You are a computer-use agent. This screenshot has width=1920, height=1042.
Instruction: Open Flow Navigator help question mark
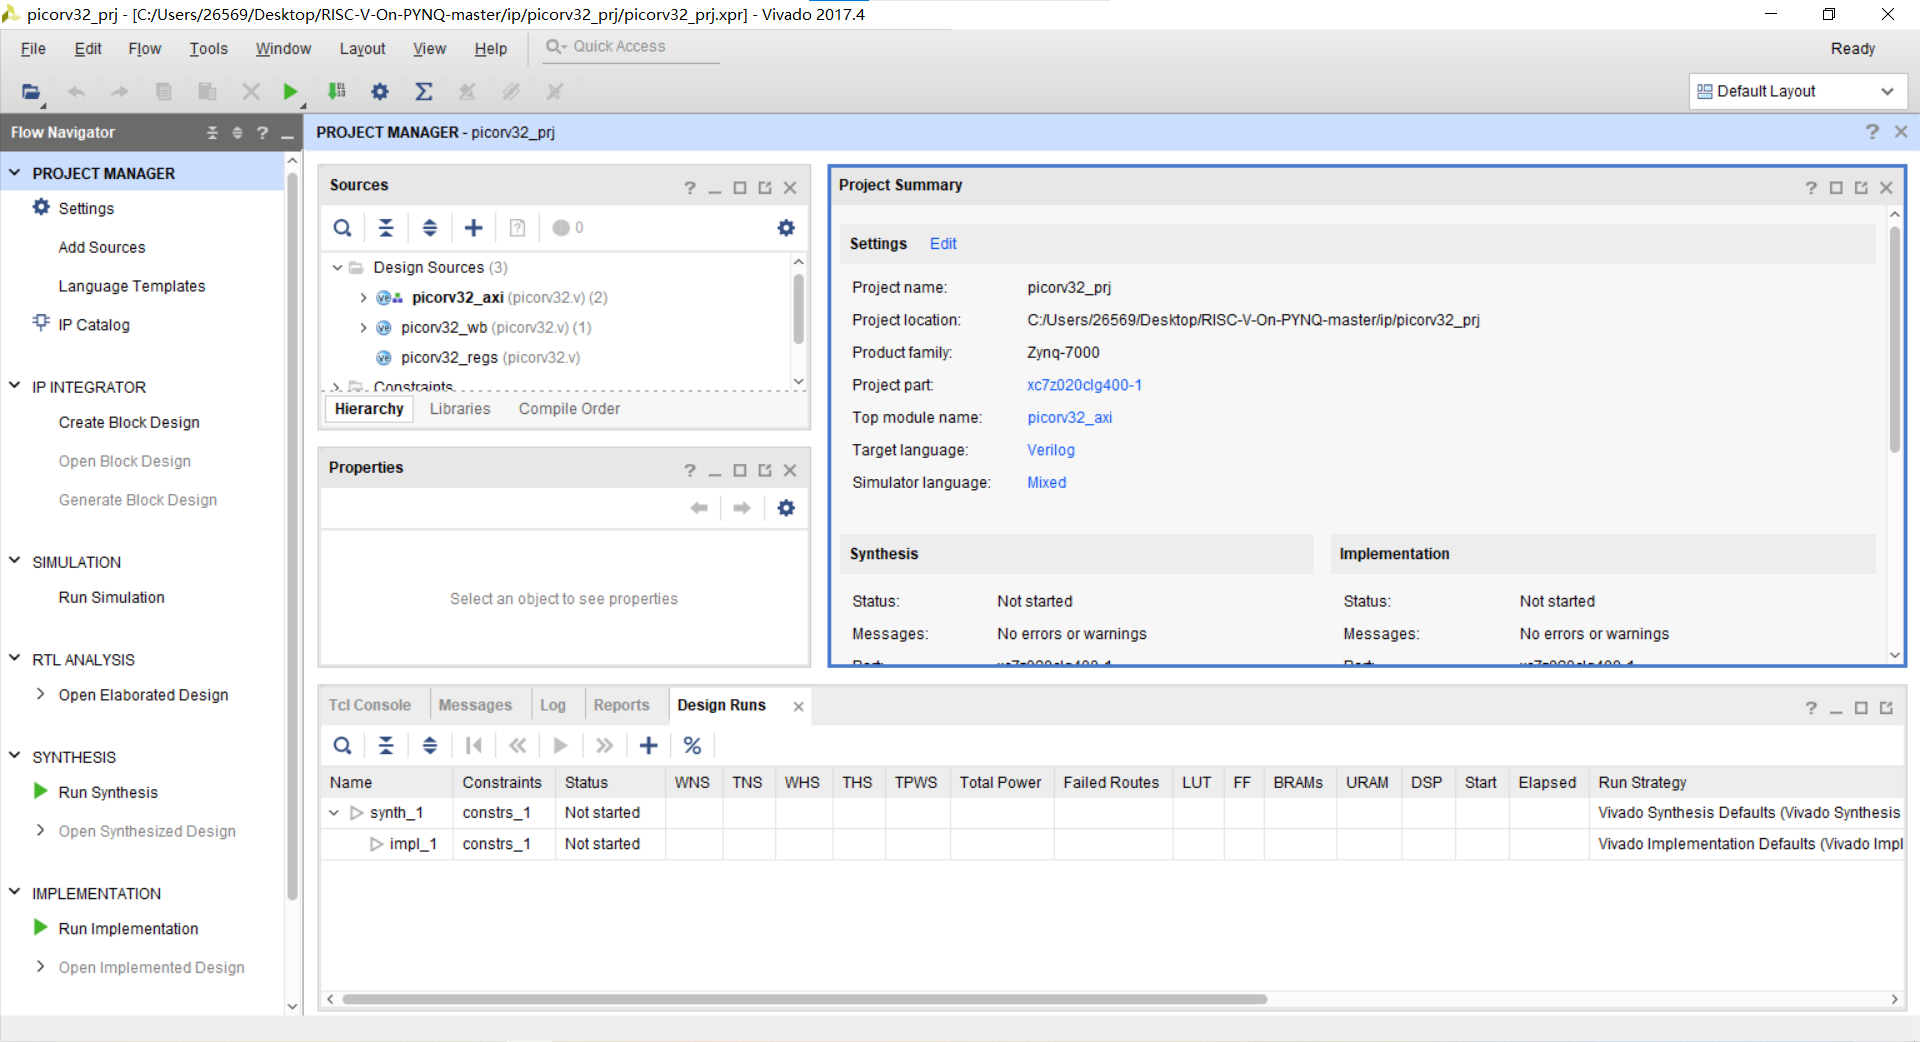(262, 132)
